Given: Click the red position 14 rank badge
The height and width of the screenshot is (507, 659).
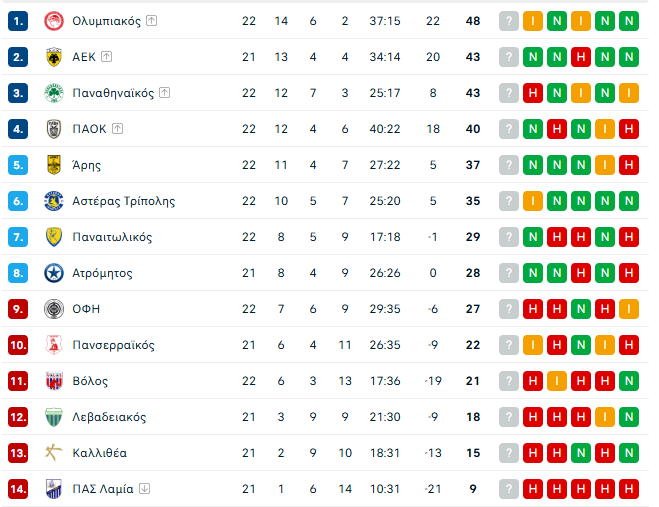Looking at the screenshot, I should 18,489.
